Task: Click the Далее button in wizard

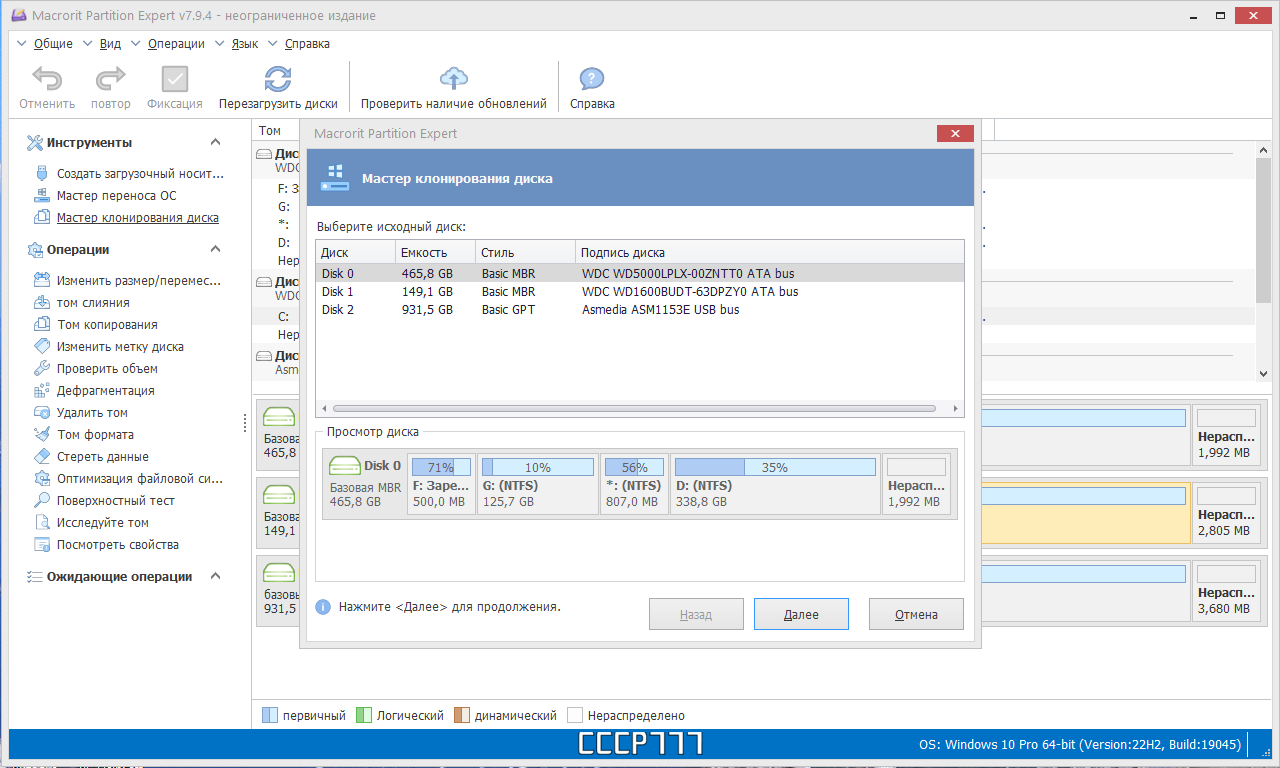Action: coord(801,615)
